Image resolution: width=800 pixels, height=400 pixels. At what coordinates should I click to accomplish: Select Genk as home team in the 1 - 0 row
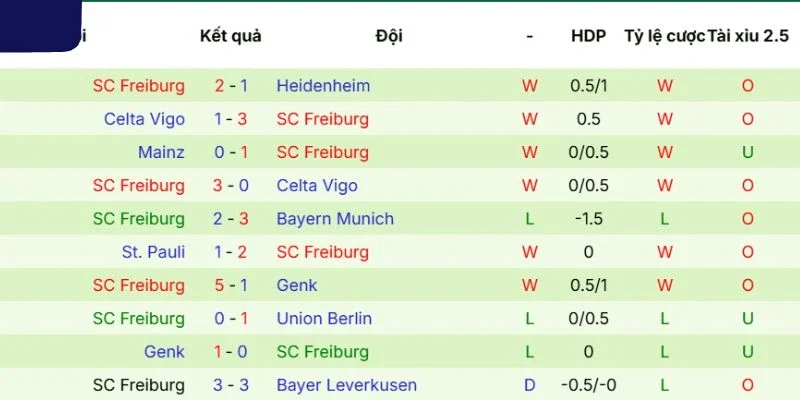[x=164, y=352]
